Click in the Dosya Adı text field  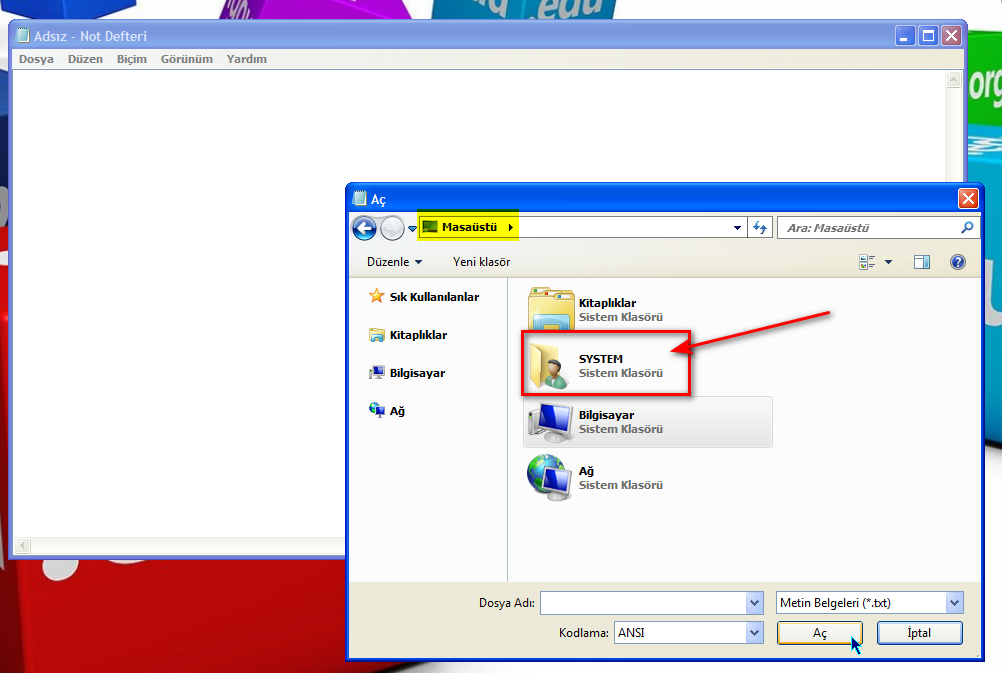(x=643, y=603)
